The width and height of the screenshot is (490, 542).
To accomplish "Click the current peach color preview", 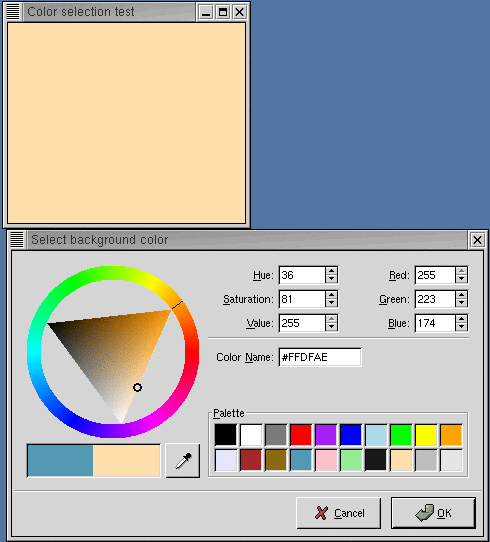I will click(x=126, y=460).
